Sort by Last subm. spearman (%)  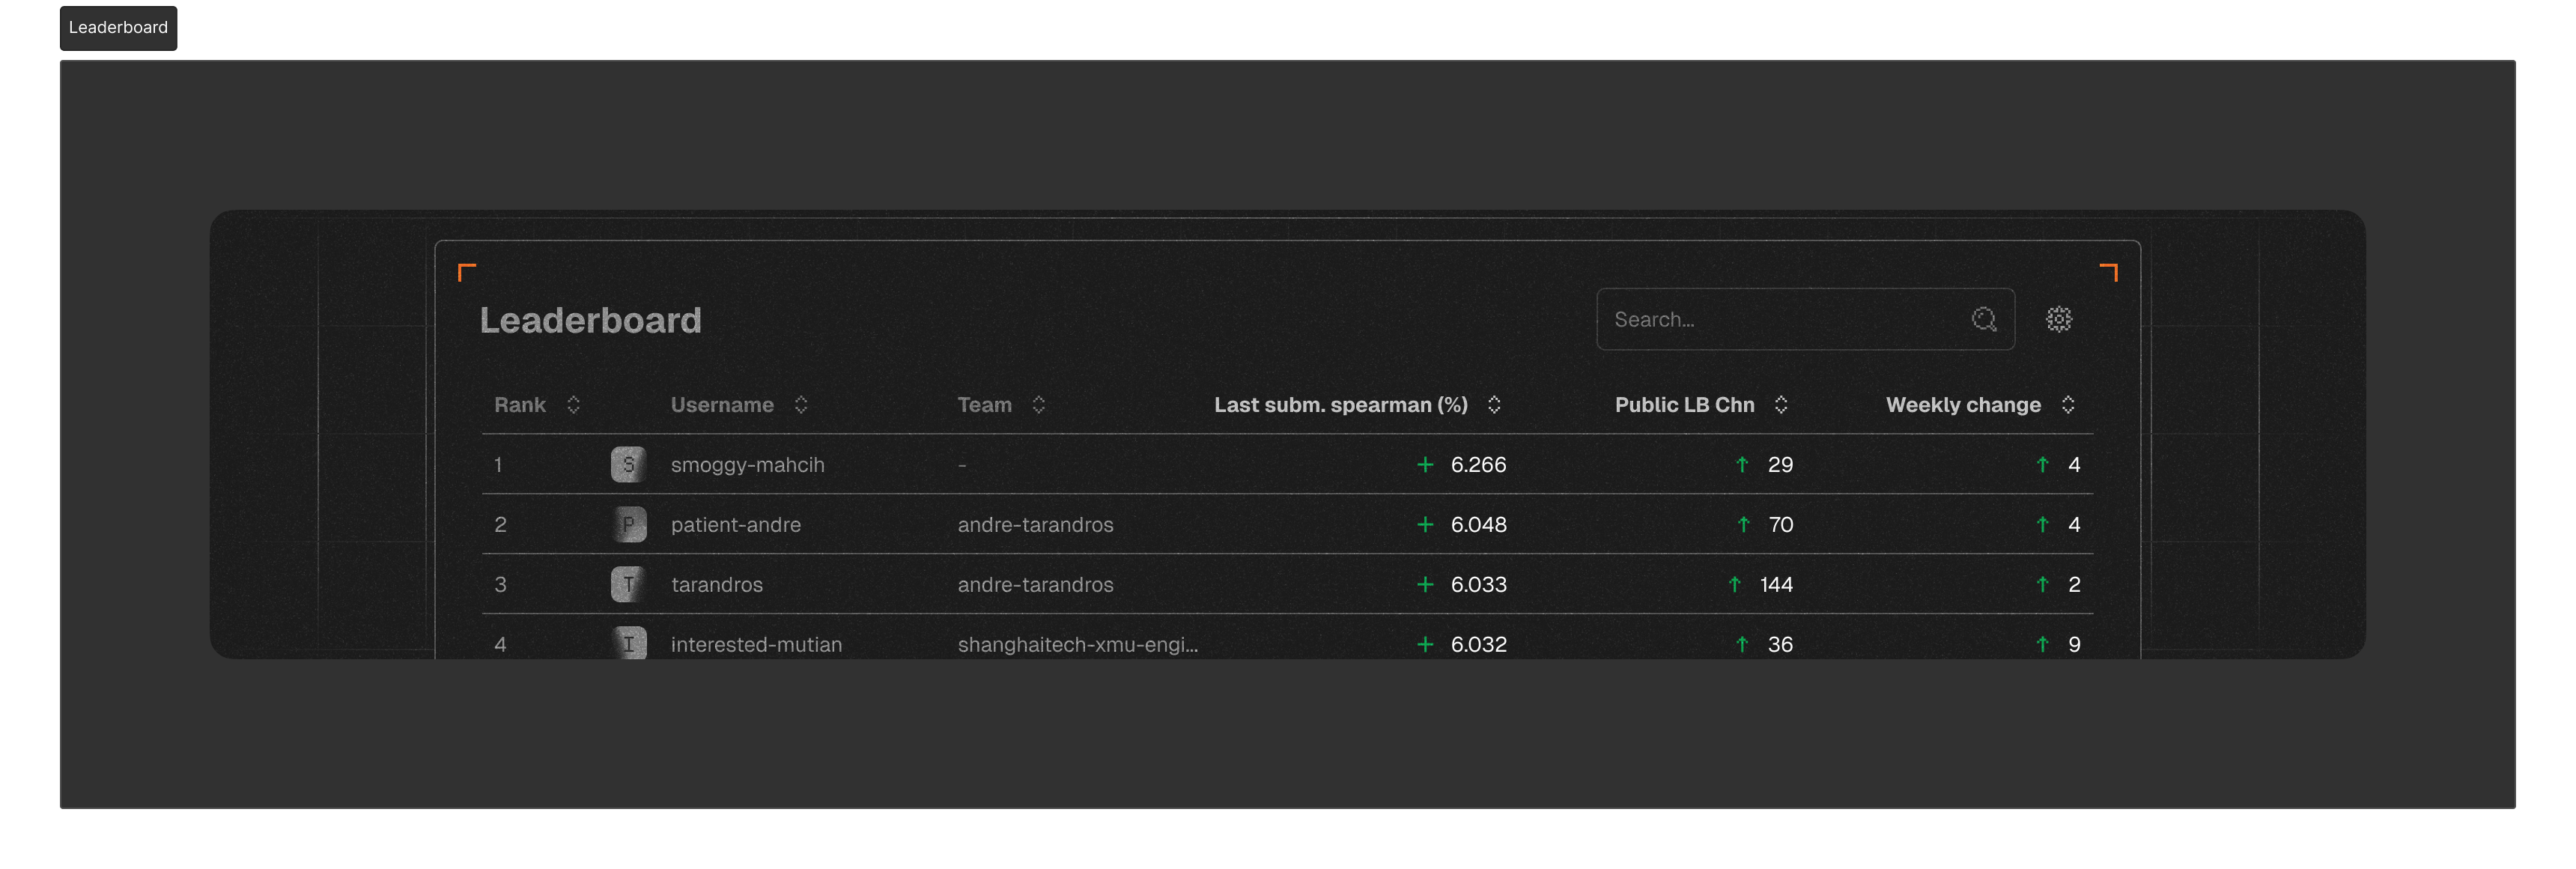1493,404
